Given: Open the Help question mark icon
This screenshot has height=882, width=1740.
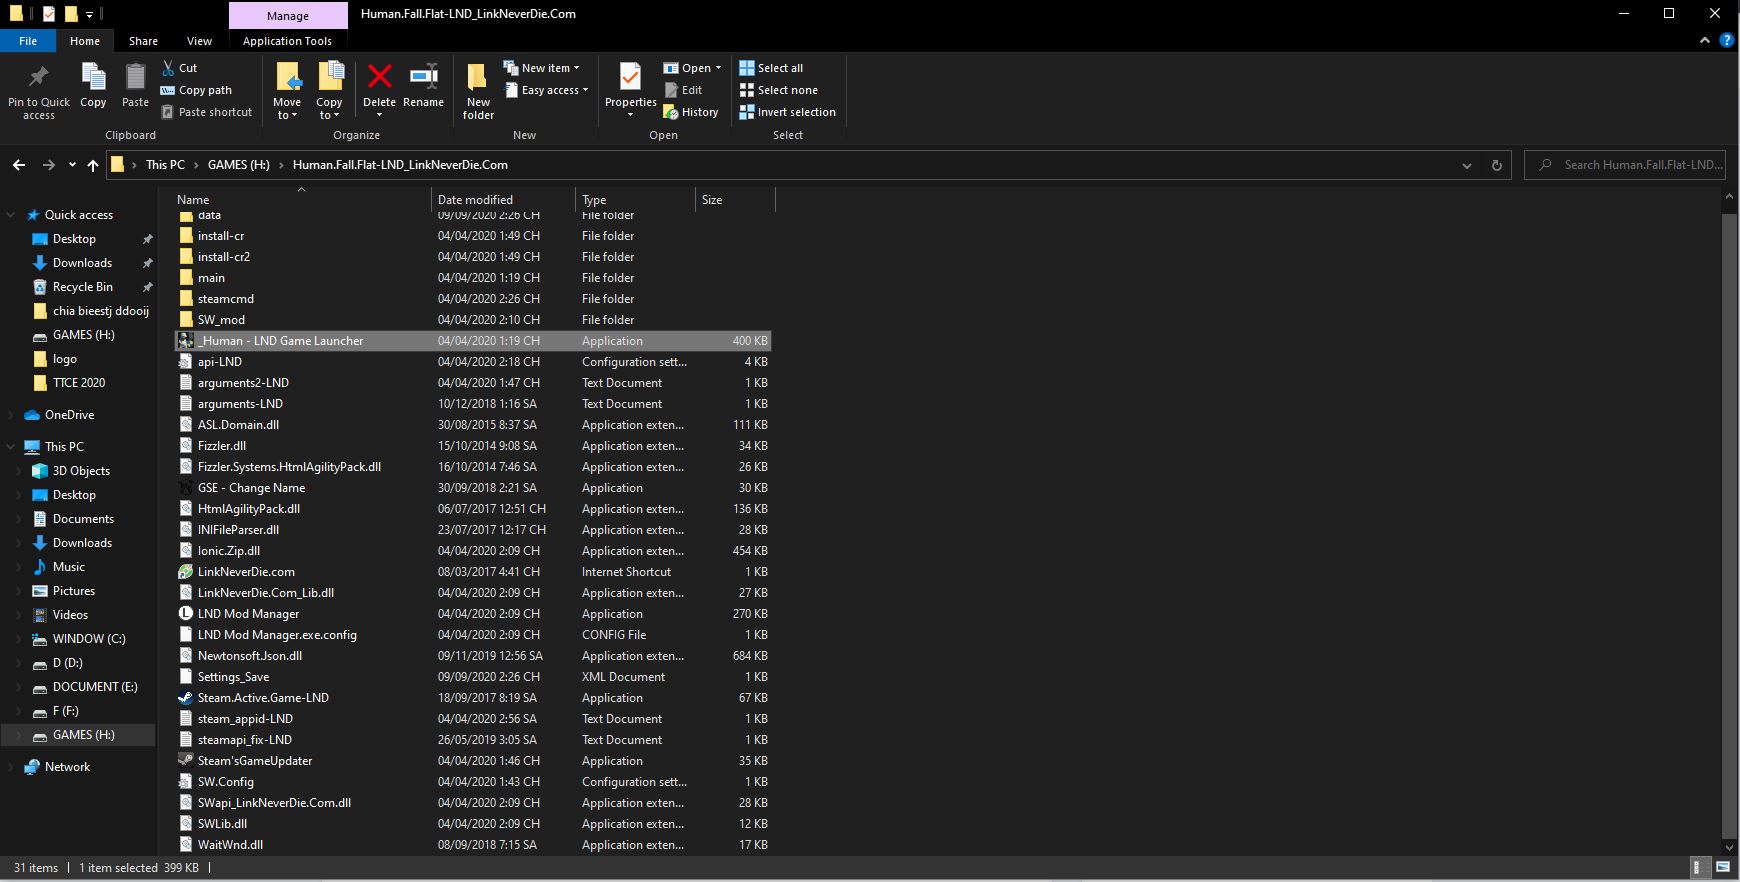Looking at the screenshot, I should (x=1726, y=41).
